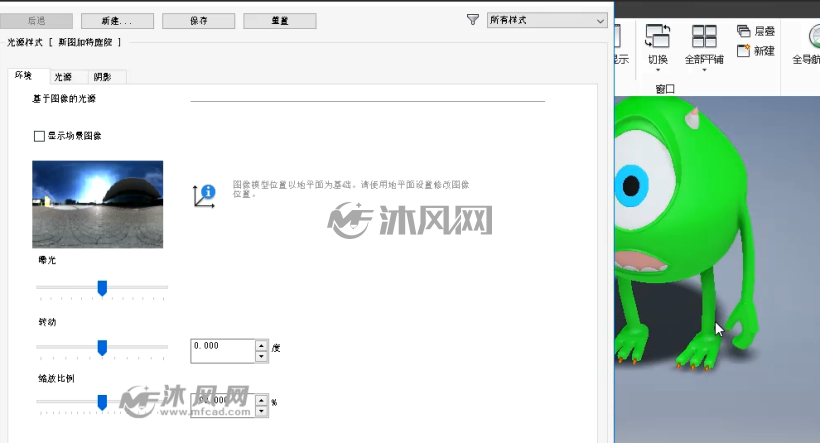Expand the 切换 dropdown arrow
The height and width of the screenshot is (443, 820).
[658, 70]
